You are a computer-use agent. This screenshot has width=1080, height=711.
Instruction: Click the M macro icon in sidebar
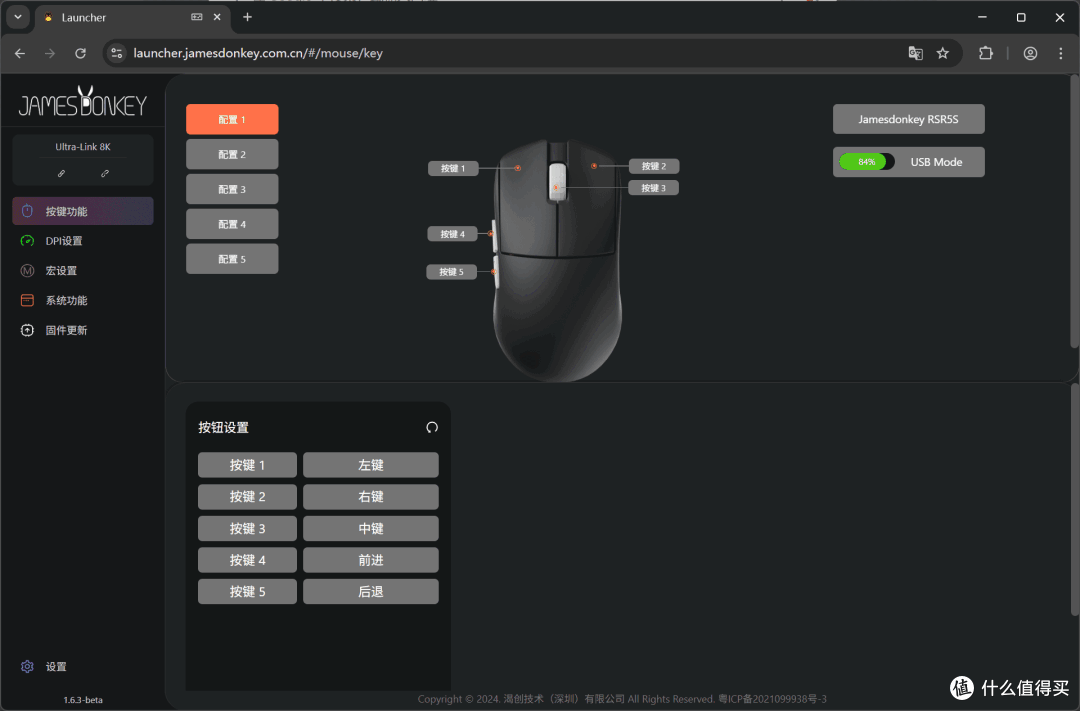click(28, 271)
